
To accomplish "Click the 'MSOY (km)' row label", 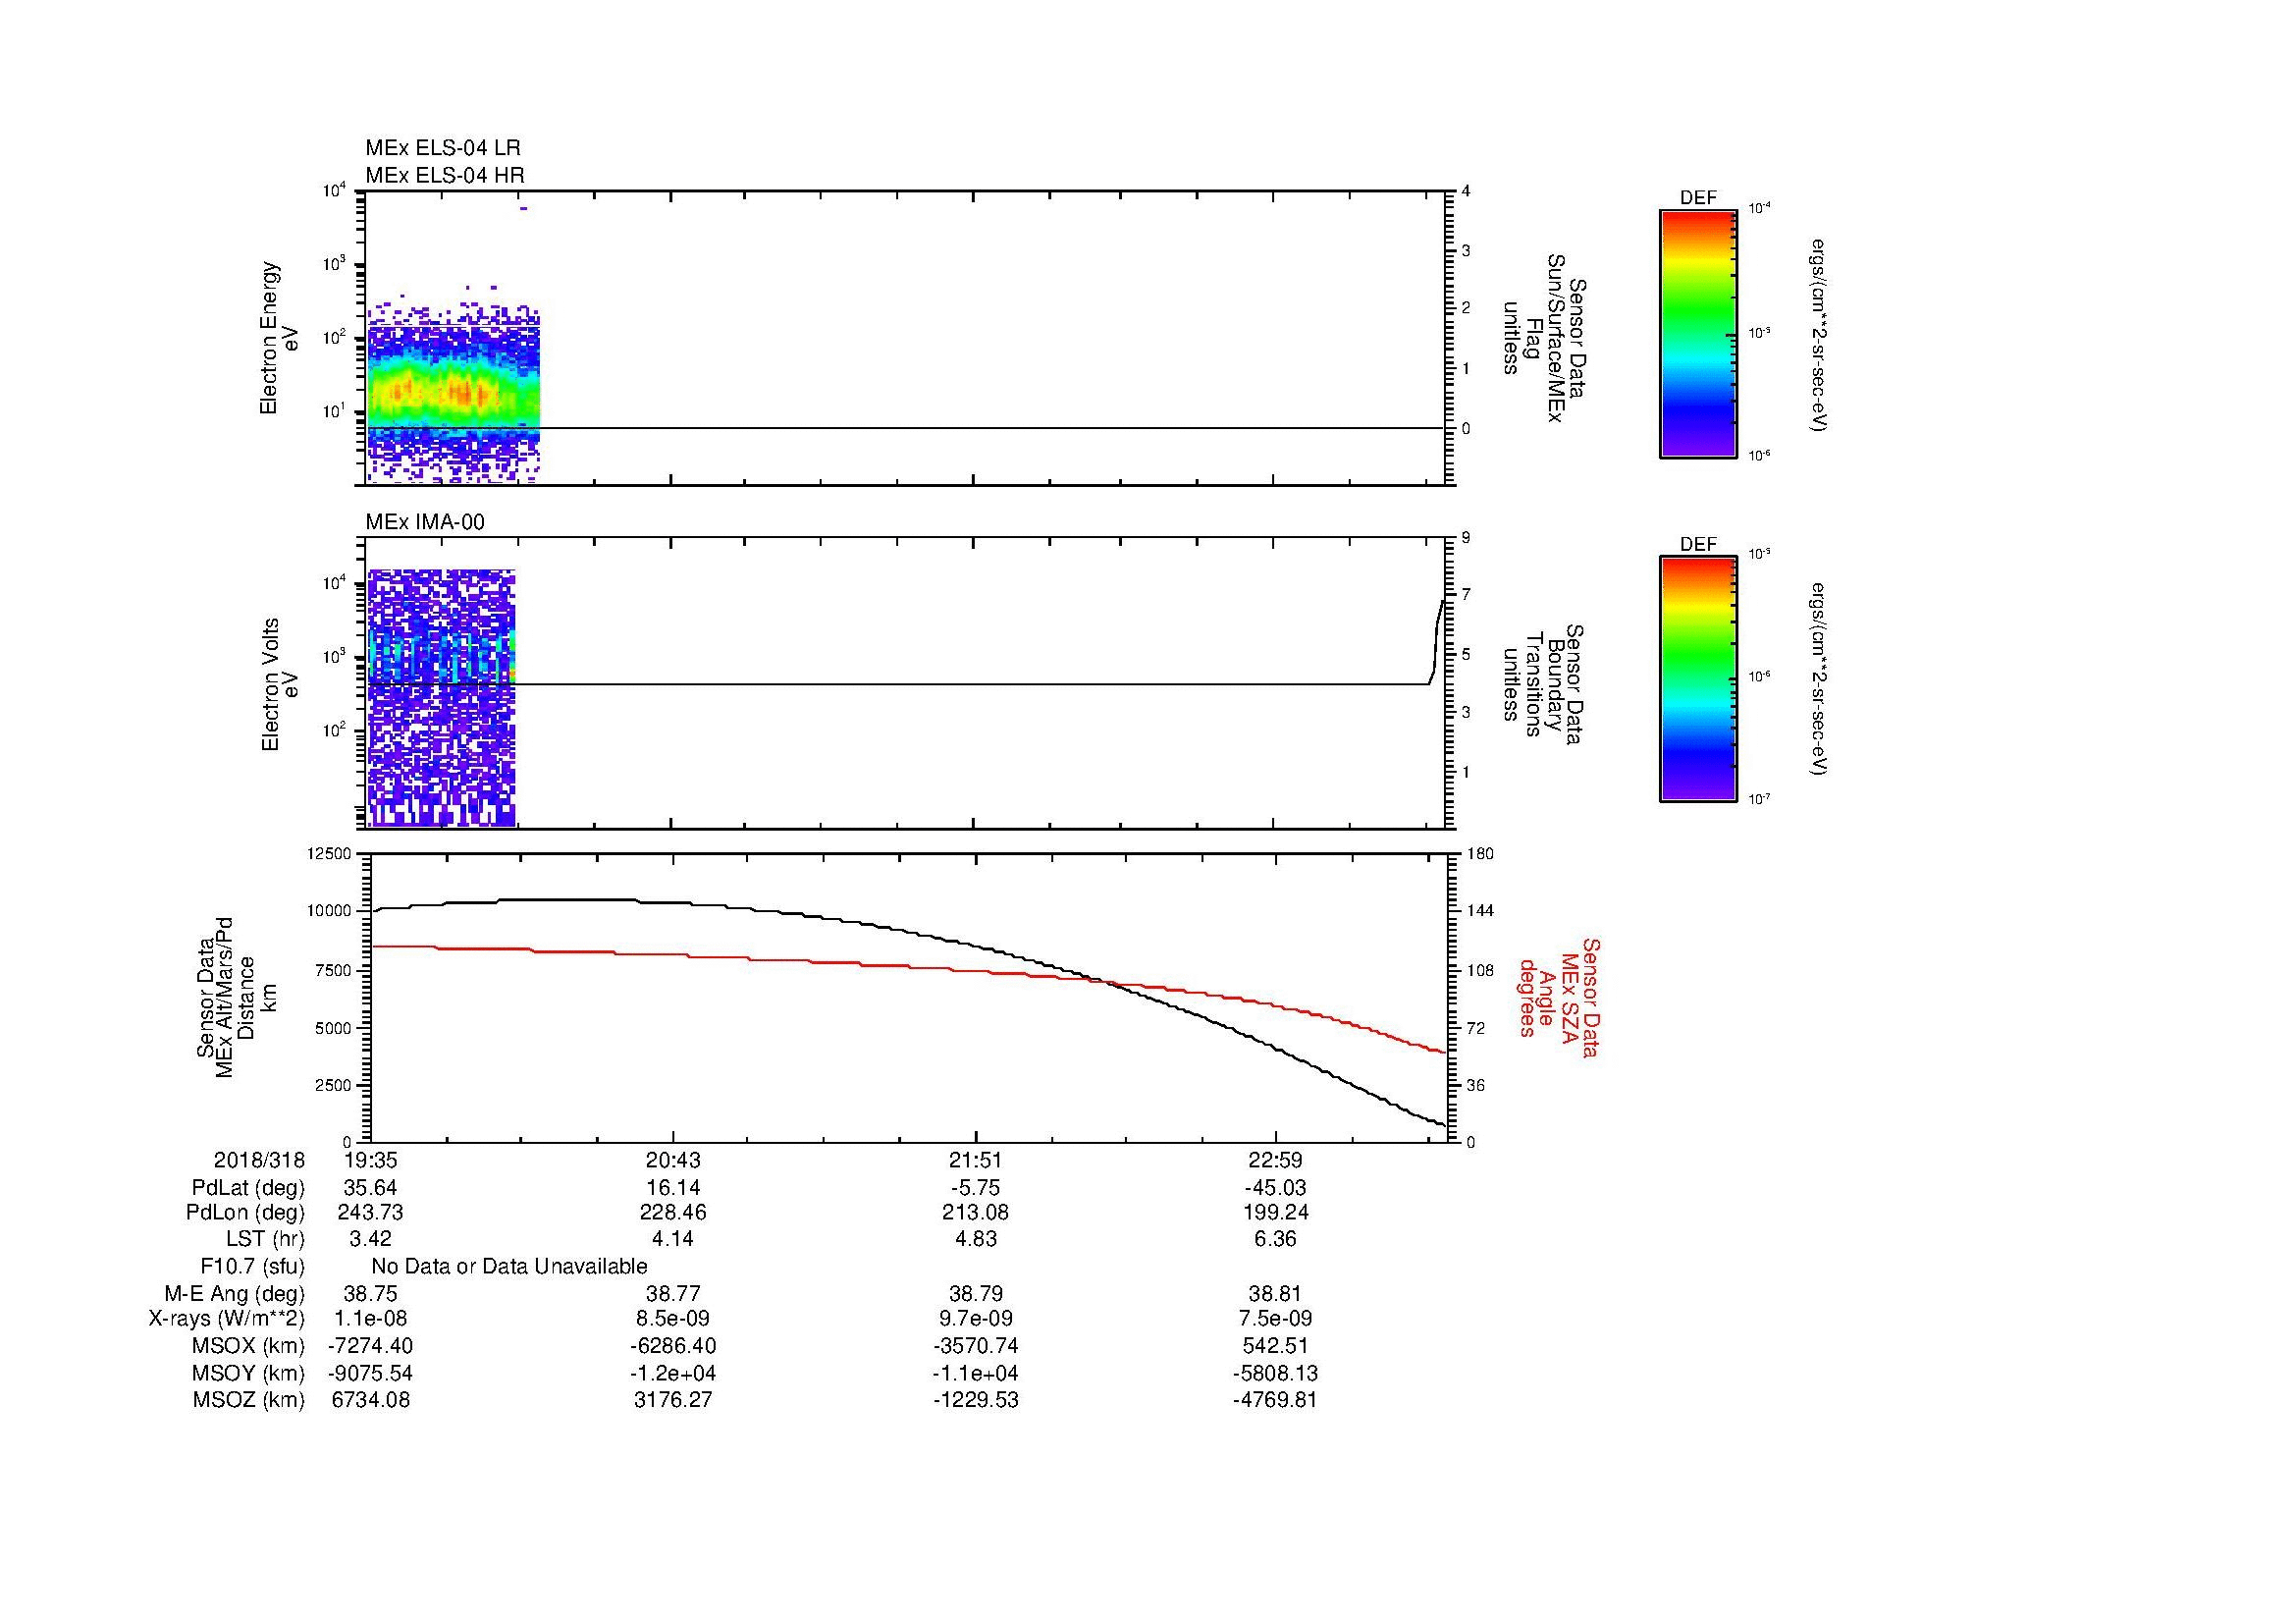I will click(x=248, y=1373).
